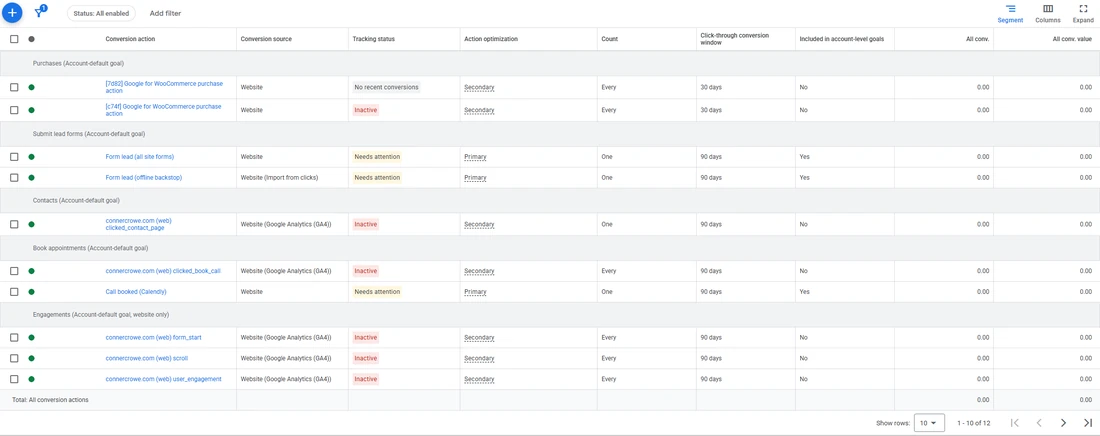Viewport: 1100px width, 436px height.
Task: Open the connercrowe.com (web) scroll link
Action: 147,358
